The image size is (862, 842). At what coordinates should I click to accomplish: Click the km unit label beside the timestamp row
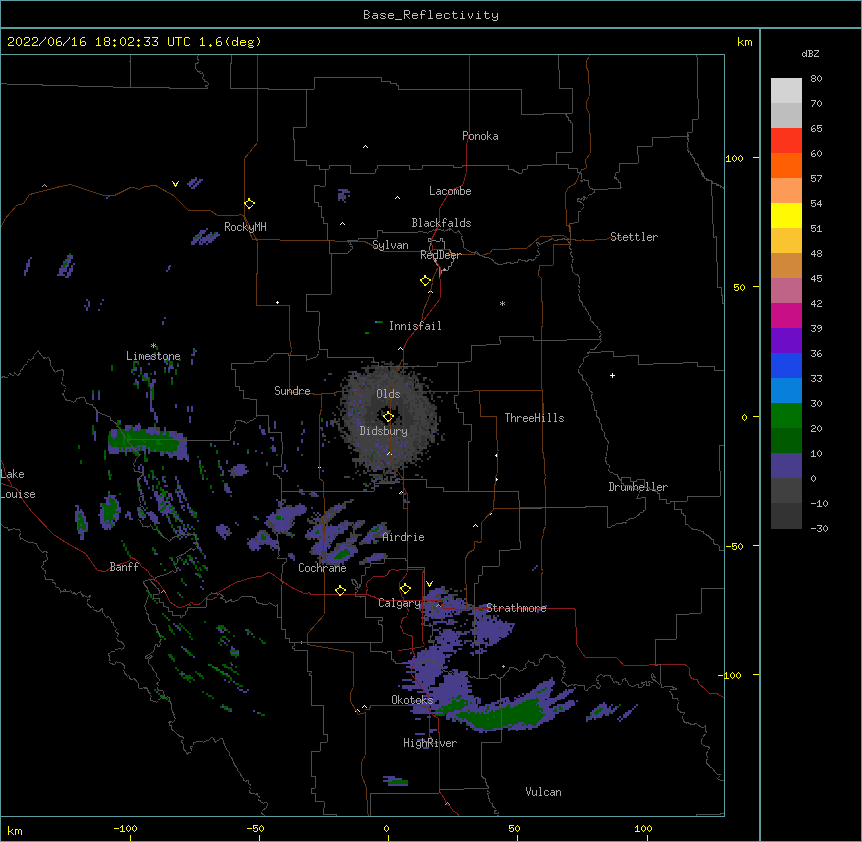(x=745, y=42)
